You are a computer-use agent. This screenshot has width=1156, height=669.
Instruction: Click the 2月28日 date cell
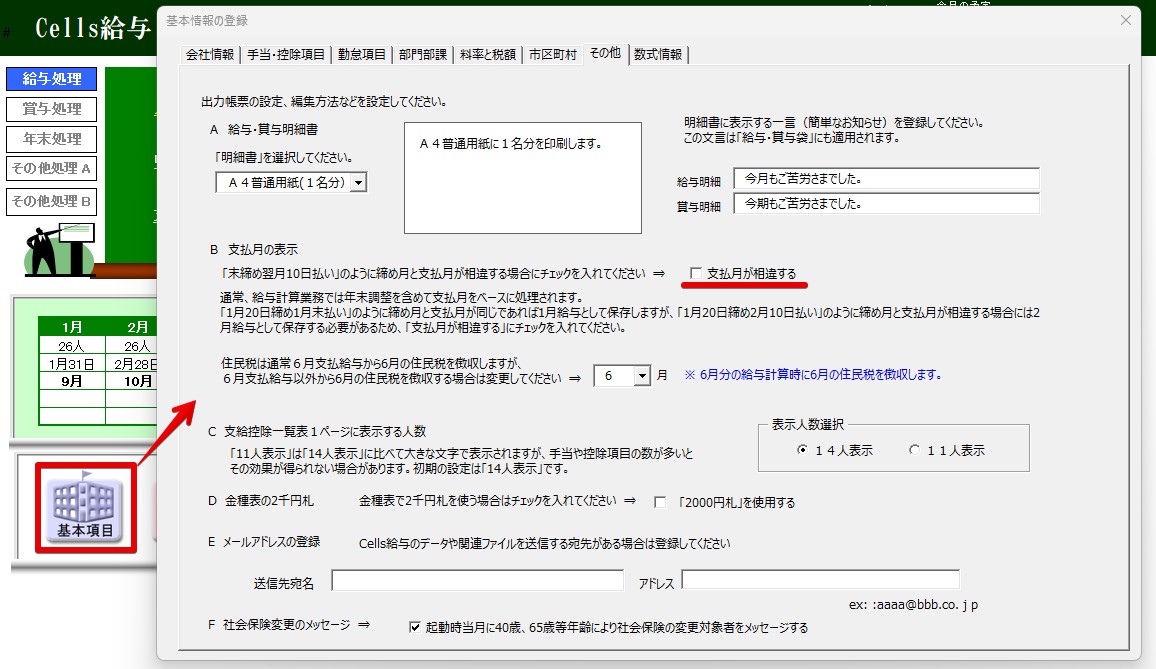[133, 364]
